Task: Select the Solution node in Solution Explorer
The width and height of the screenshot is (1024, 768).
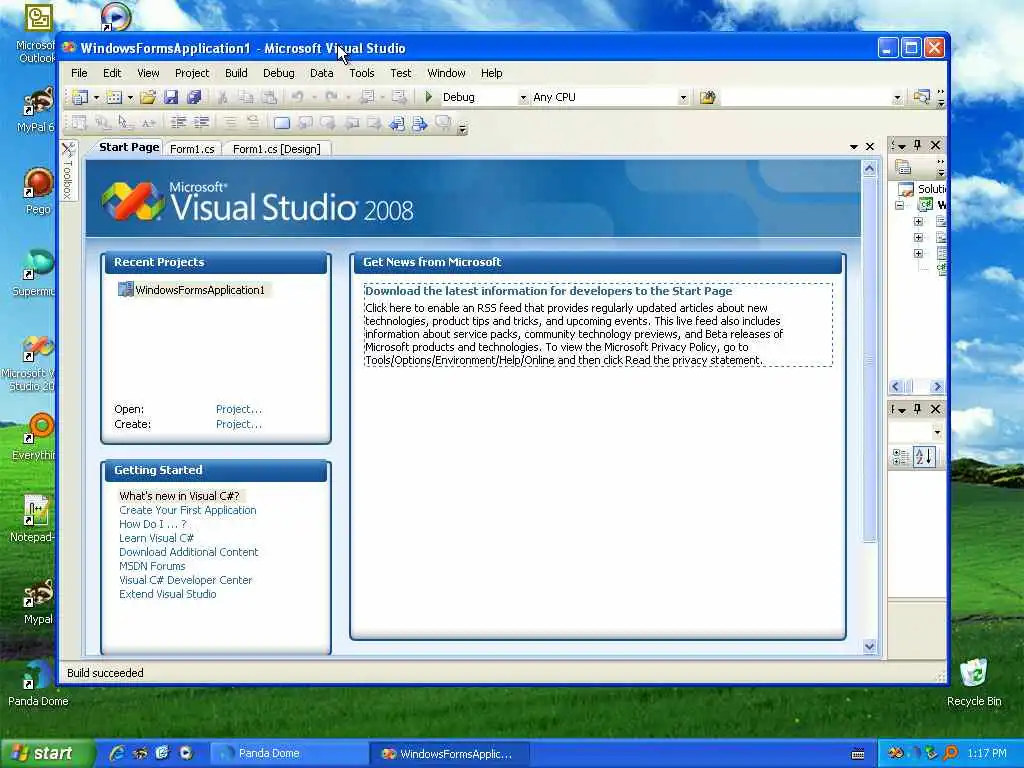Action: click(923, 189)
